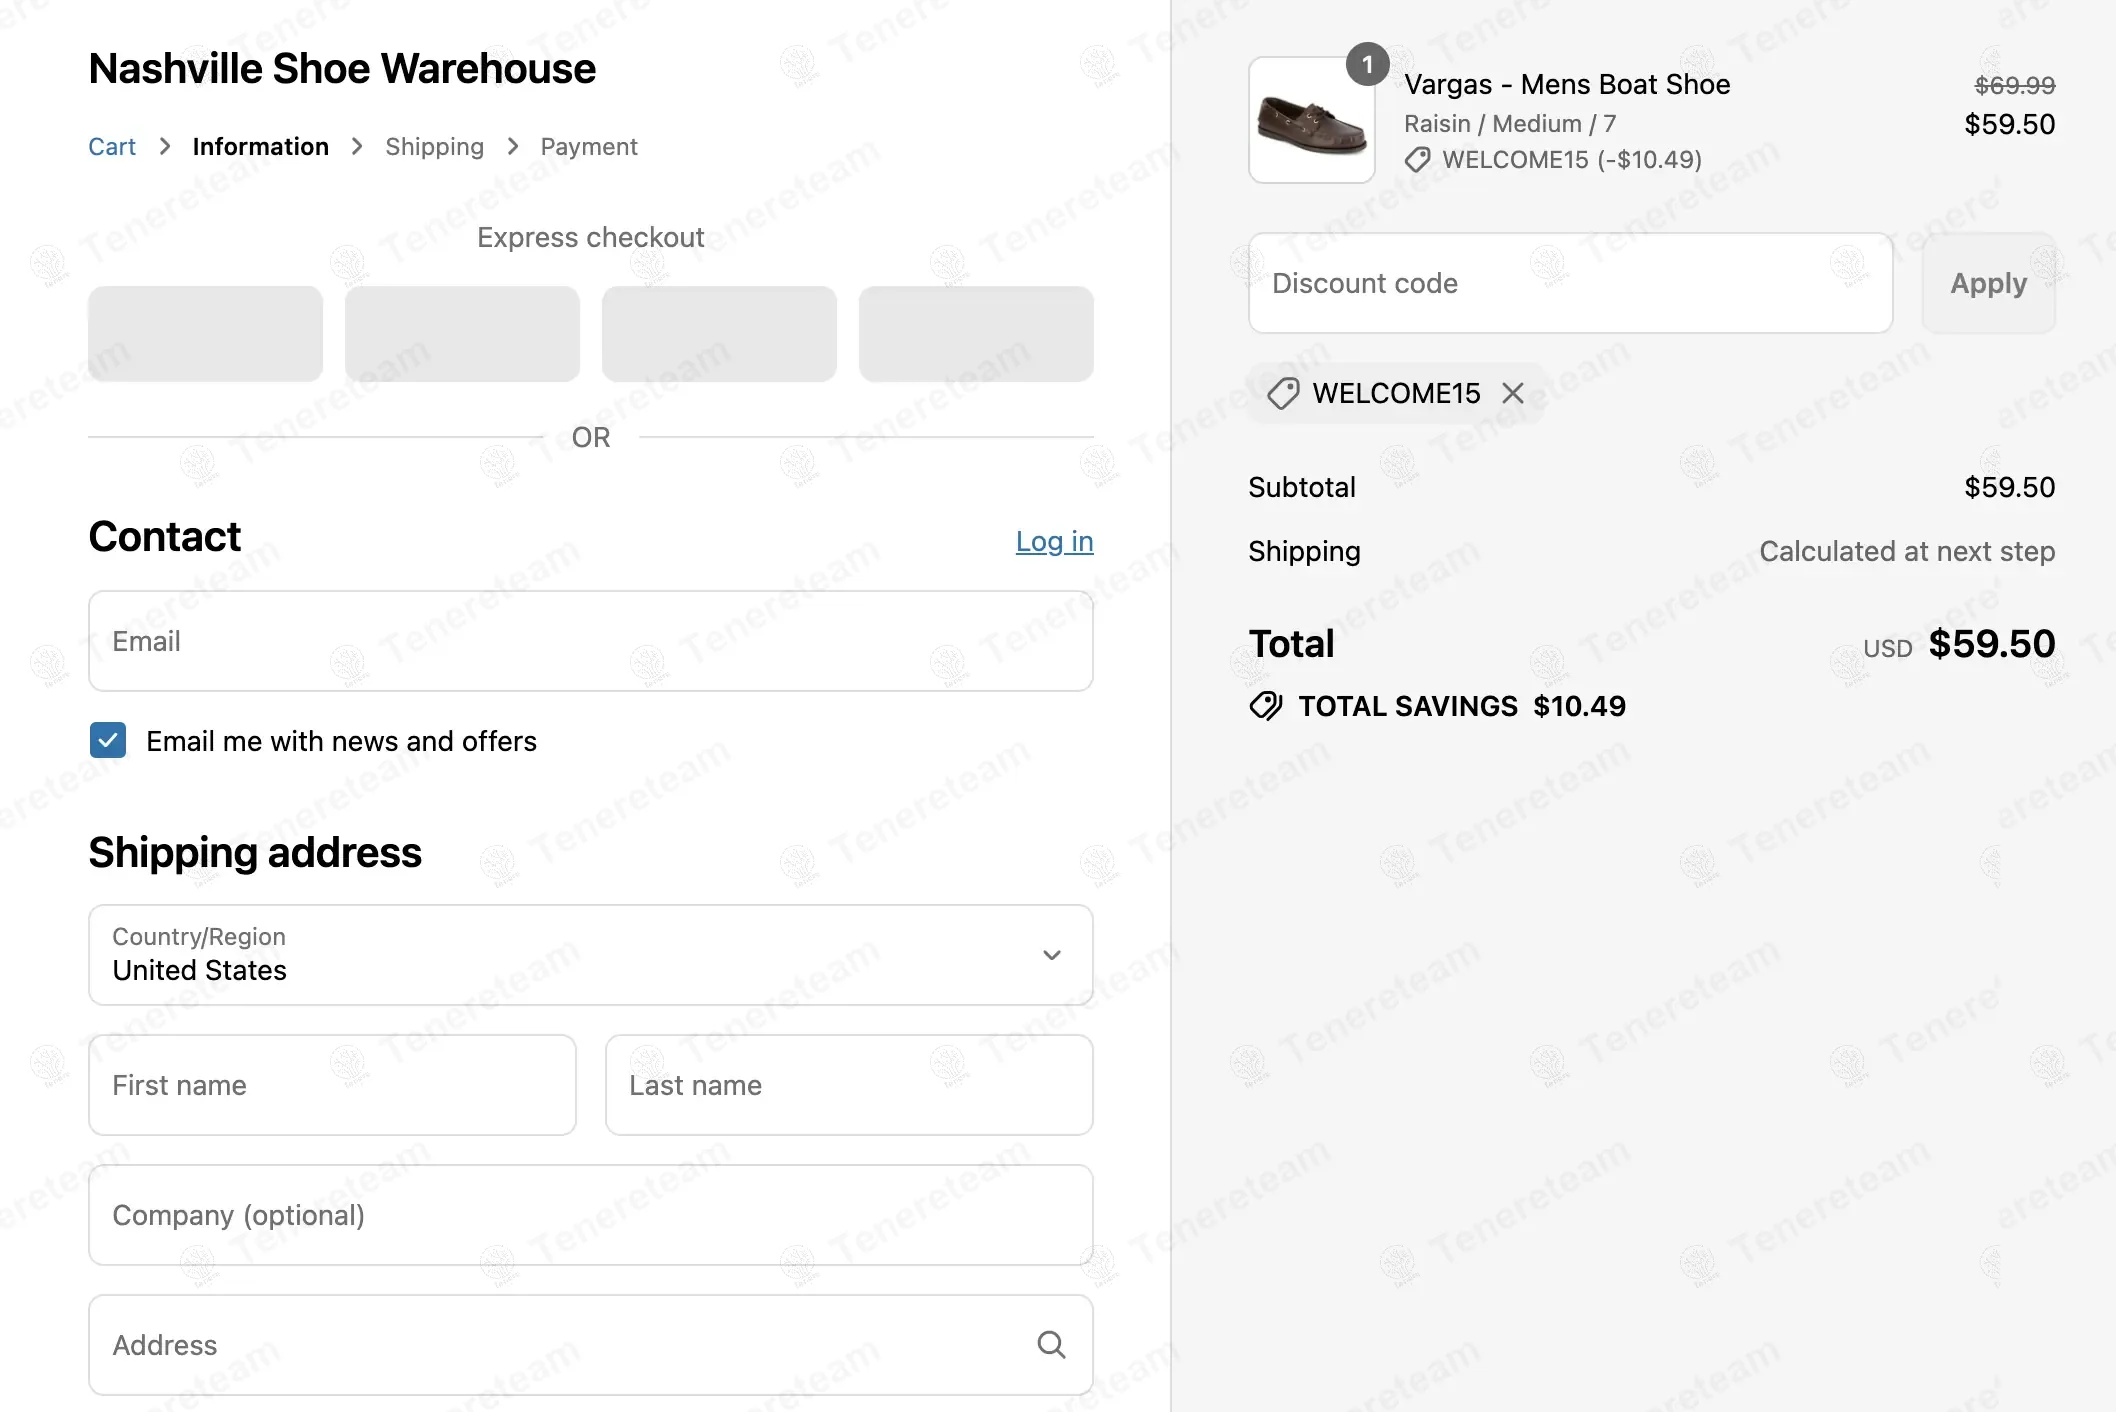Click the discount tag icon under product name
2116x1412 pixels.
[1418, 160]
